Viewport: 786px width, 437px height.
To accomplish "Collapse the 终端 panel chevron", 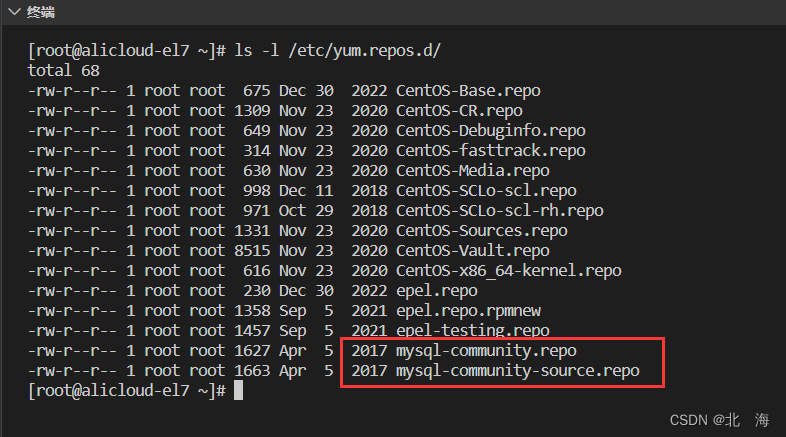I will tap(15, 11).
